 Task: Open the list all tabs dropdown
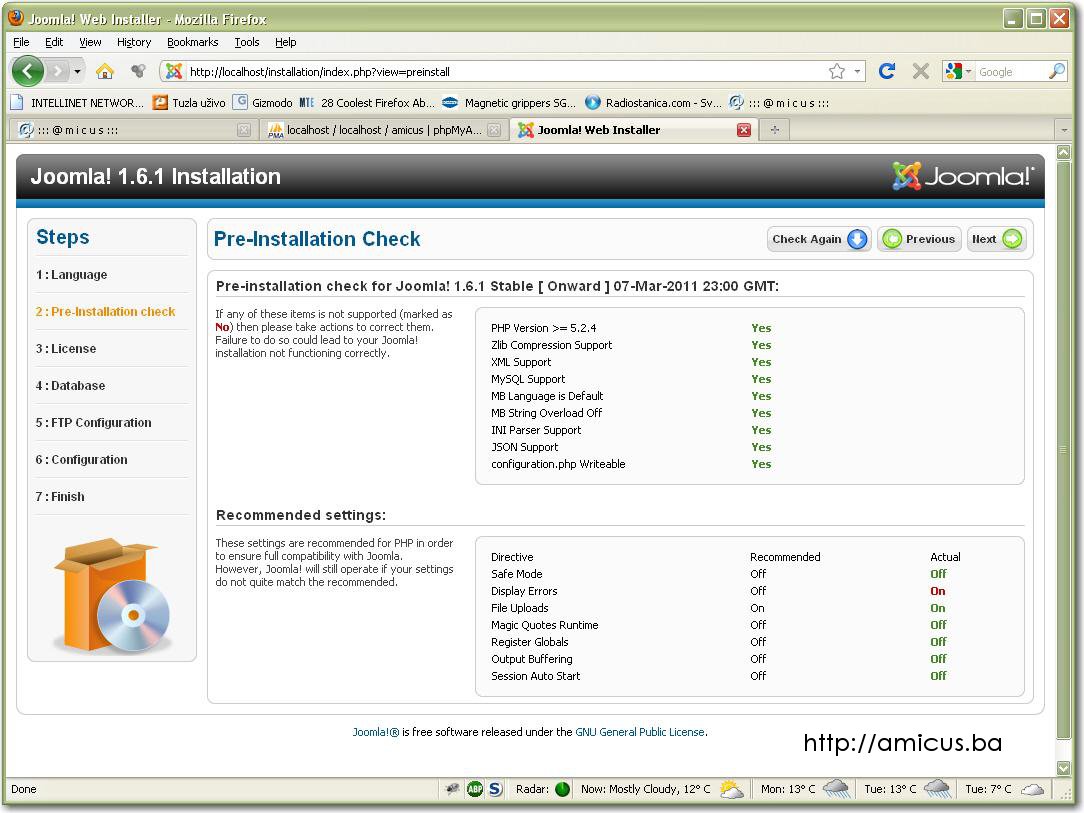pyautogui.click(x=1064, y=130)
